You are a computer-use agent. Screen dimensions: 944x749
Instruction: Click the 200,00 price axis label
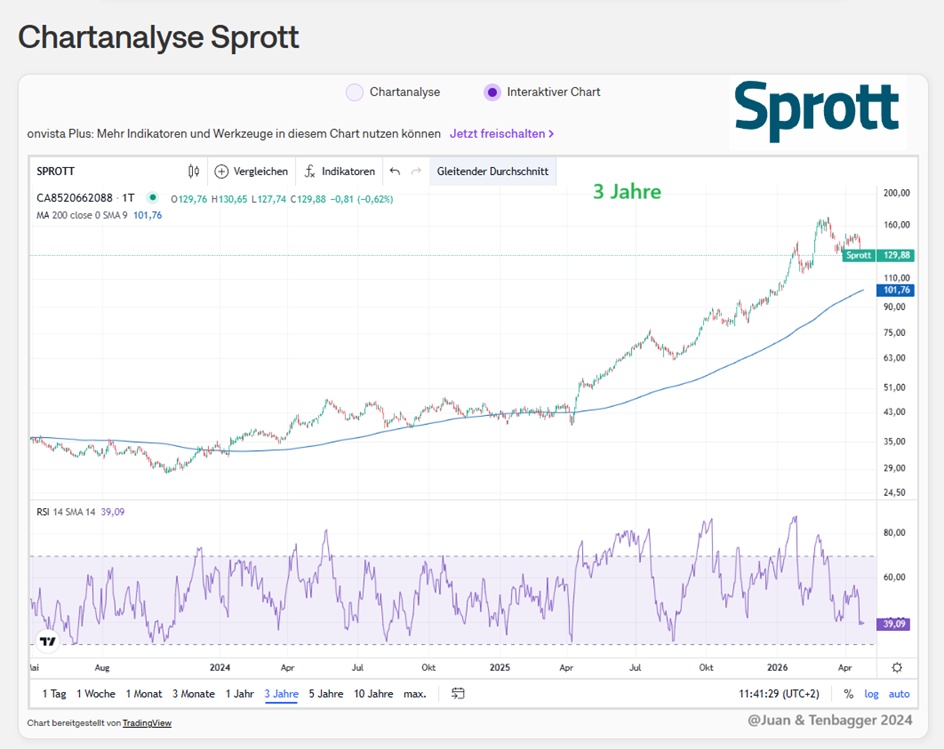(896, 193)
